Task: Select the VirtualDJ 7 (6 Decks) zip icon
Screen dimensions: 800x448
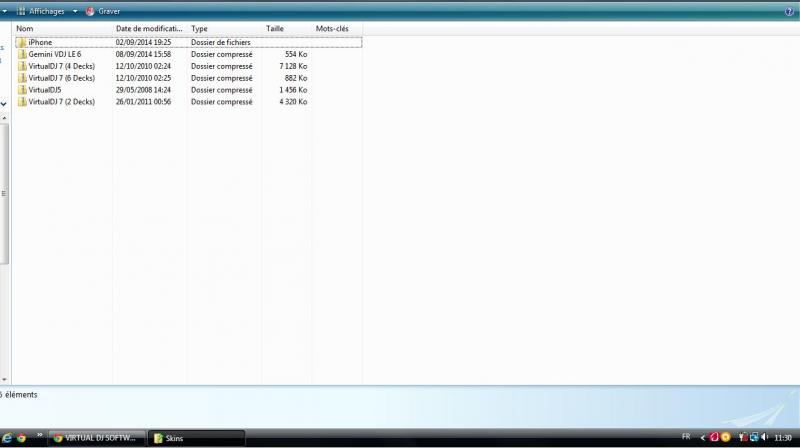Action: point(22,78)
